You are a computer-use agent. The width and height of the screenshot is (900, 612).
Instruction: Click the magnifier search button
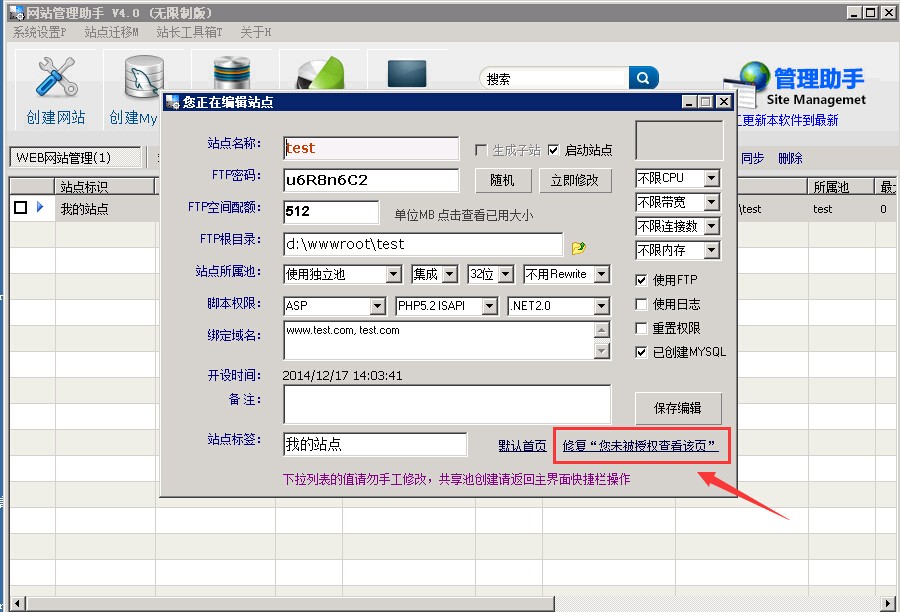pyautogui.click(x=643, y=78)
